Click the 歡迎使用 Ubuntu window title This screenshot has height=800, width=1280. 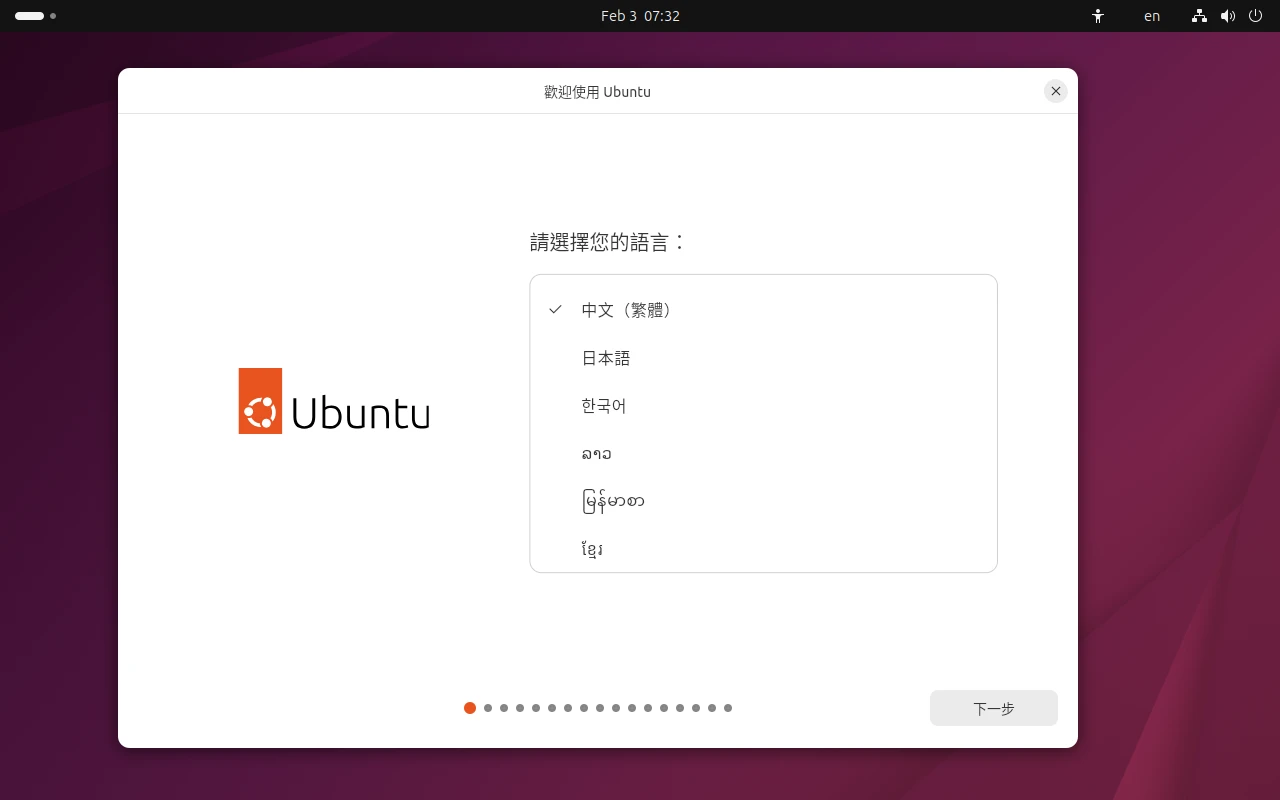597,92
